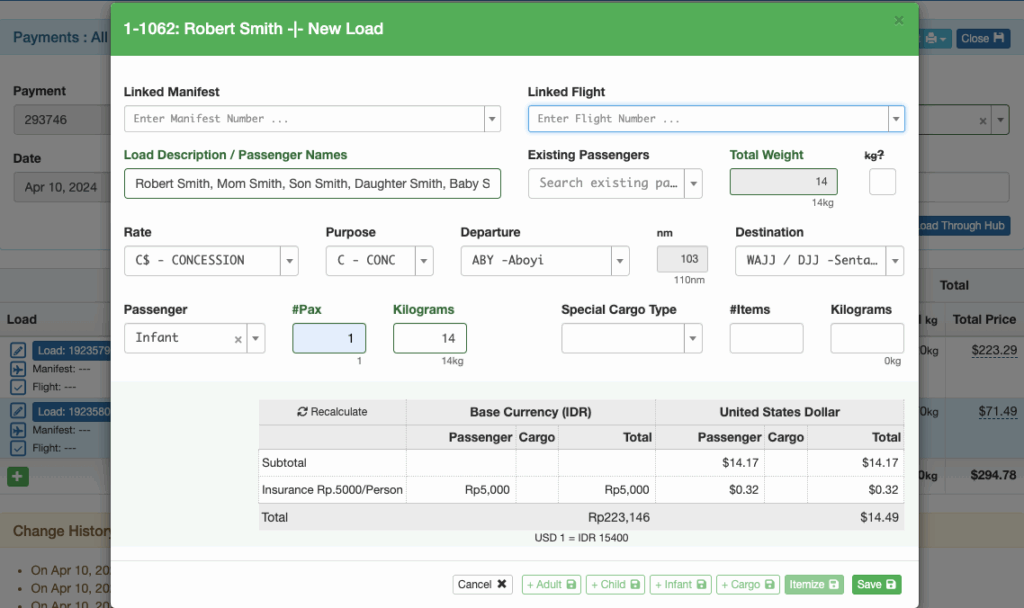Open the Linked Manifest dropdown
This screenshot has height=608, width=1024.
(x=492, y=119)
